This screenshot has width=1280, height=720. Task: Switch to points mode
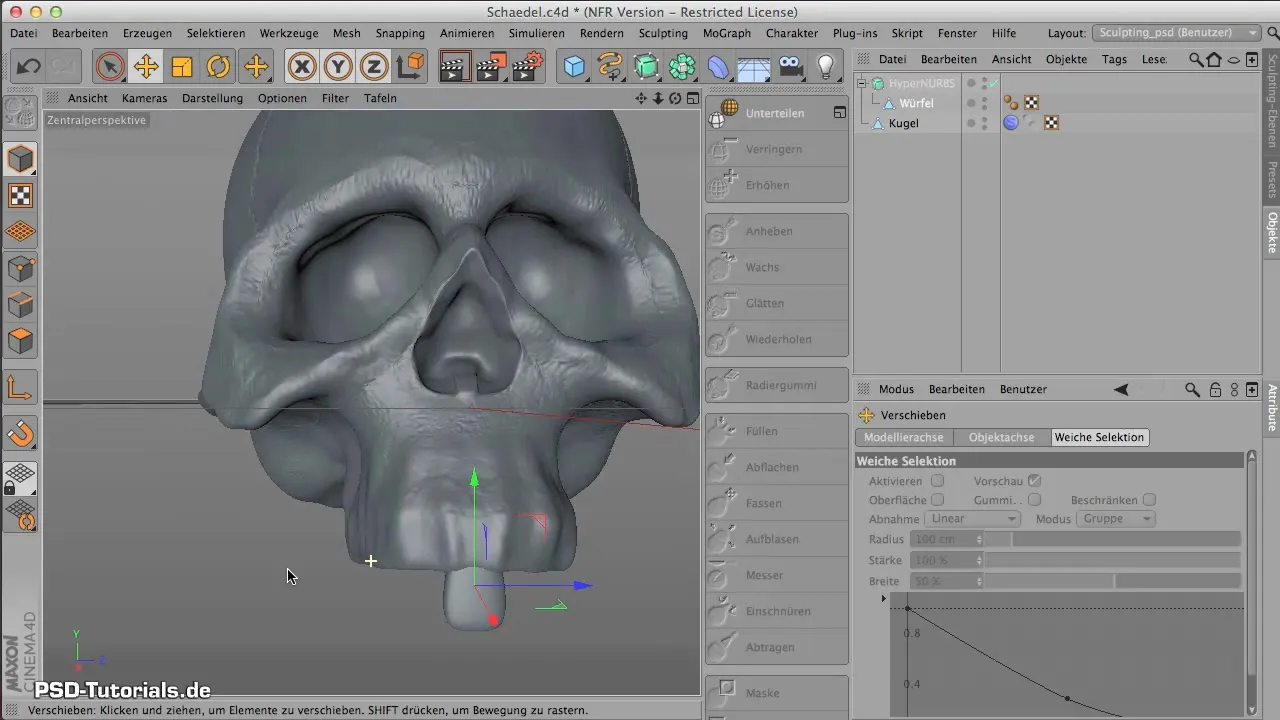click(21, 268)
